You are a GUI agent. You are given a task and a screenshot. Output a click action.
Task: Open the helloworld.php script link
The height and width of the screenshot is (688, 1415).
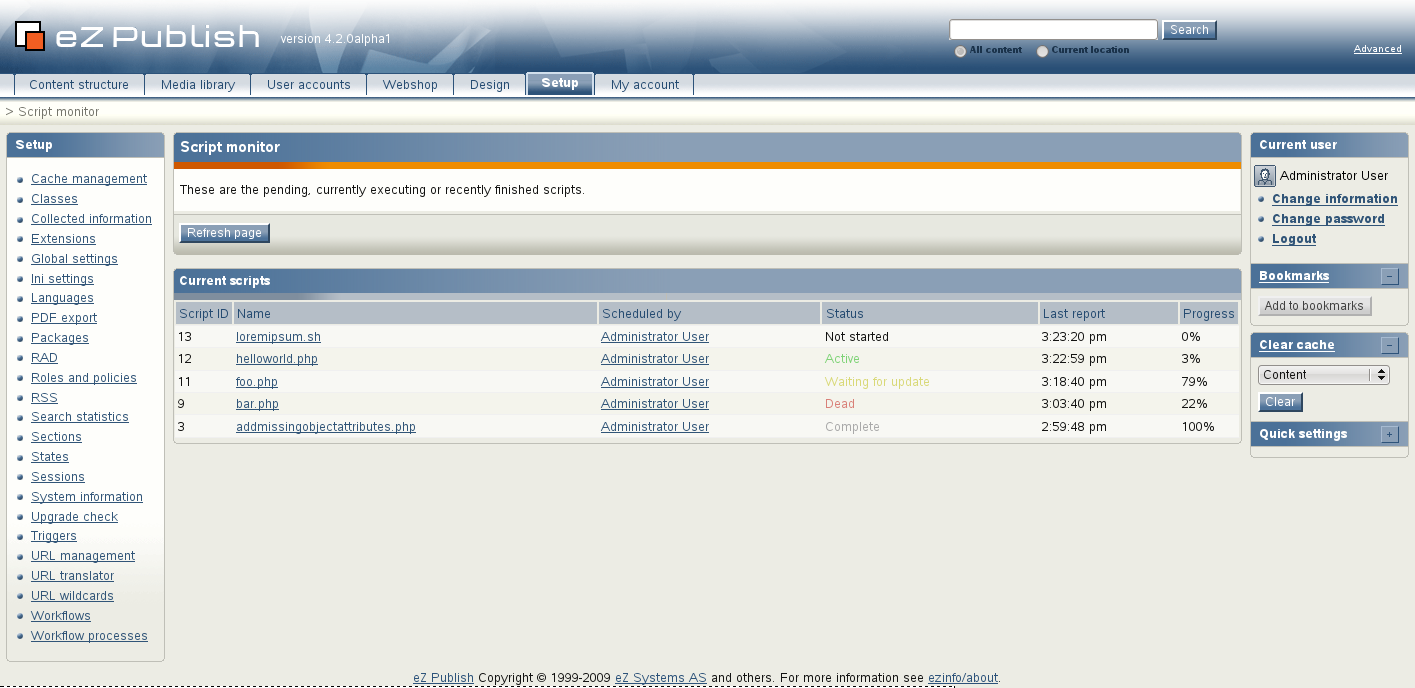(x=277, y=359)
